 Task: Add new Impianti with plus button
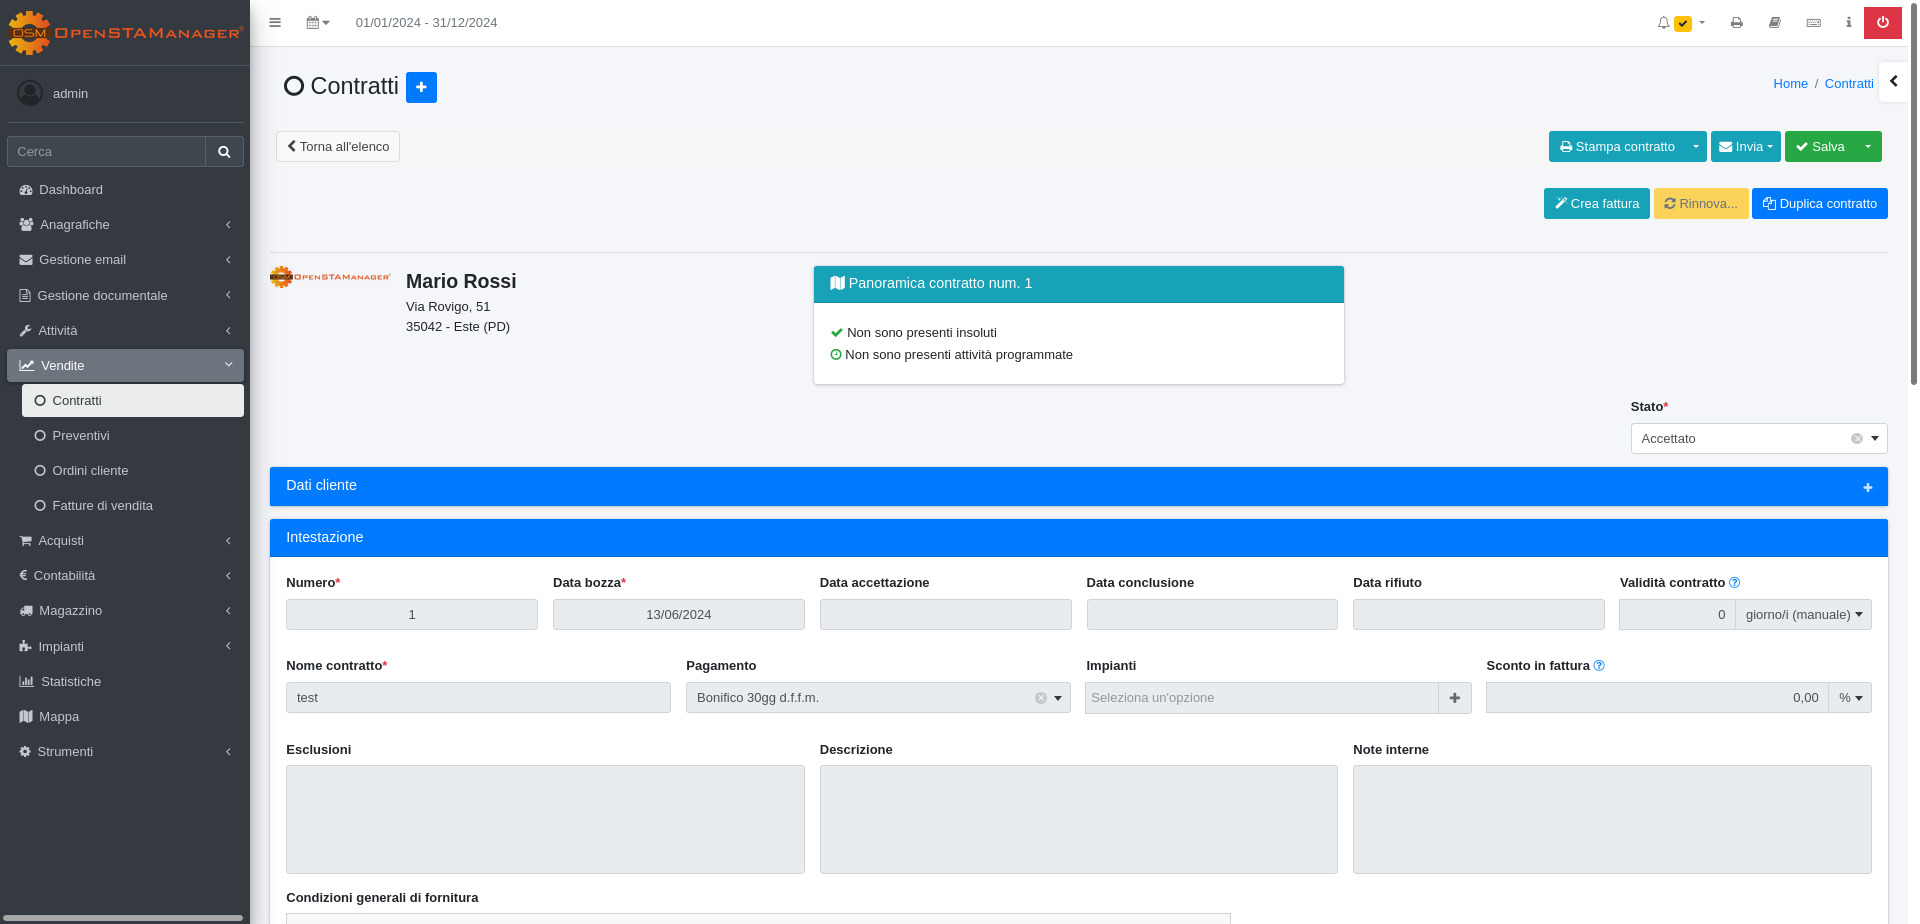coord(1454,698)
